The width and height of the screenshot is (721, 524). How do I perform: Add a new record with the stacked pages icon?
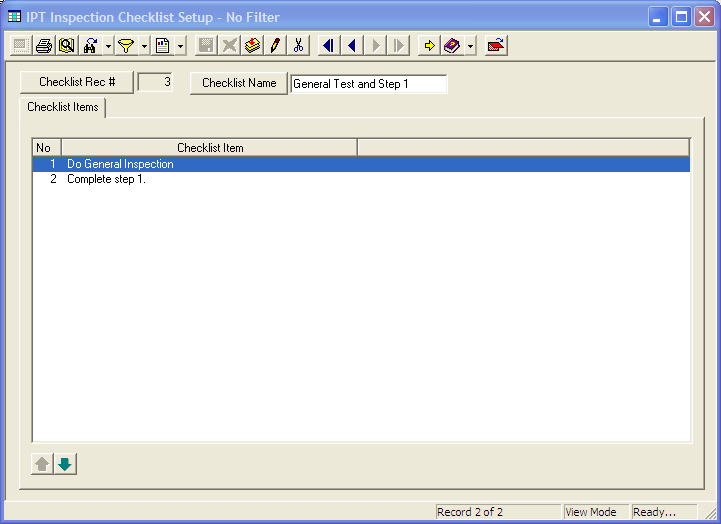252,46
